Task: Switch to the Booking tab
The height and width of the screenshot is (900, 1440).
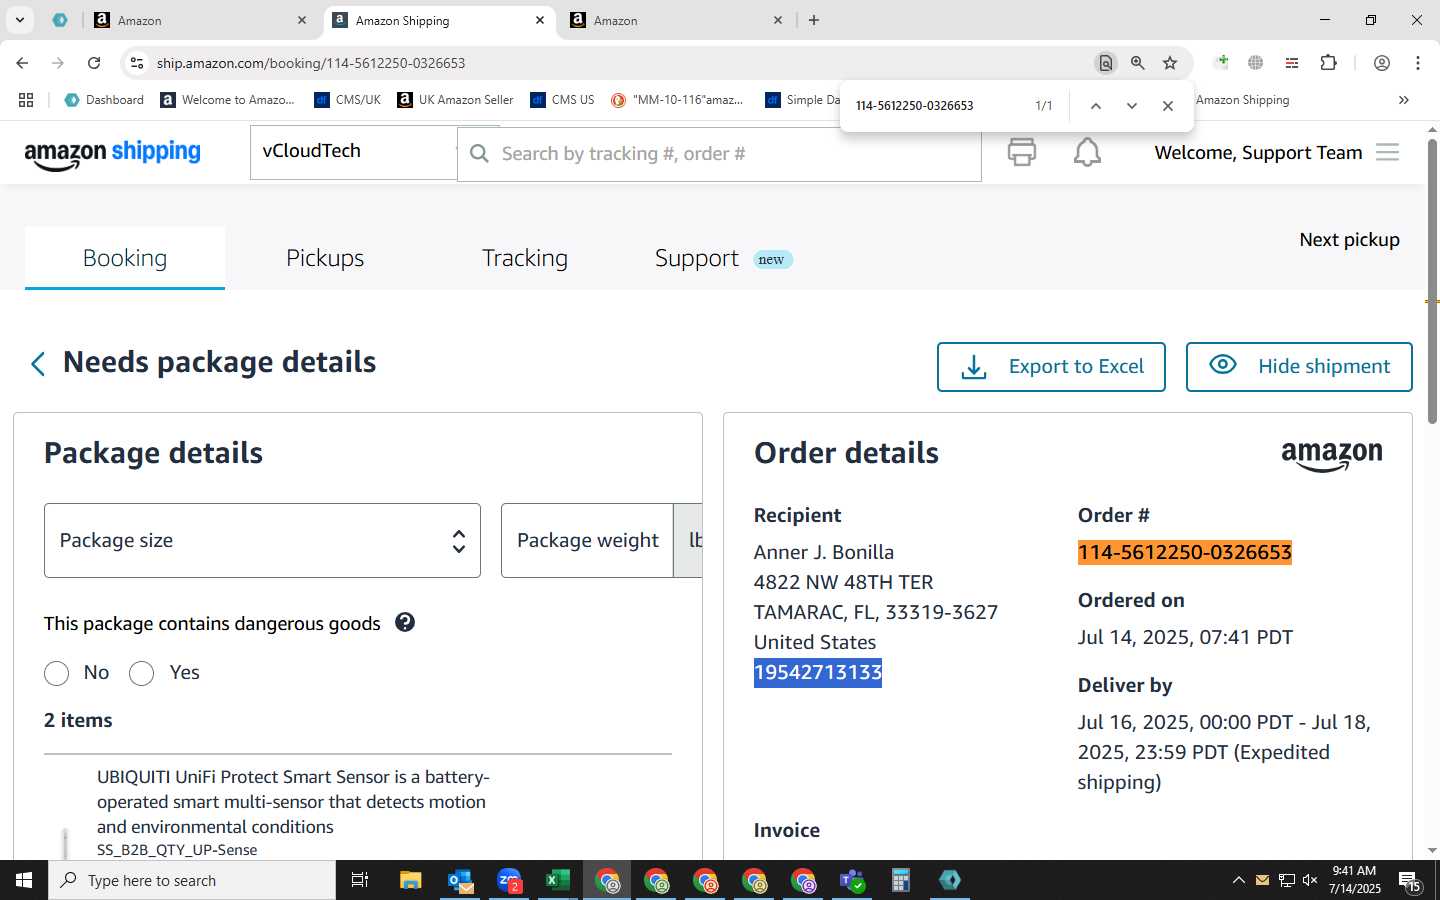Action: (125, 258)
